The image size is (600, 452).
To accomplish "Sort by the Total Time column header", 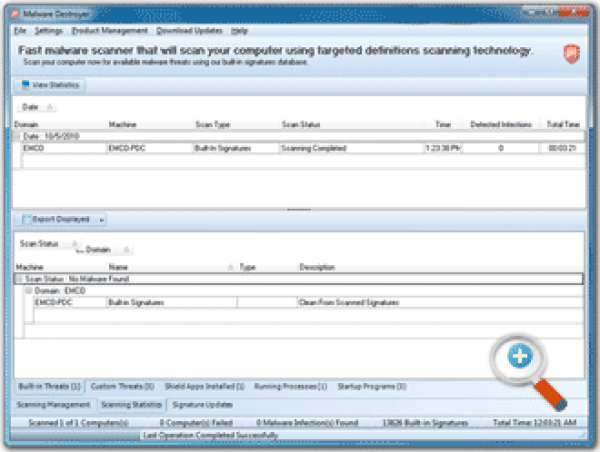I will [563, 124].
